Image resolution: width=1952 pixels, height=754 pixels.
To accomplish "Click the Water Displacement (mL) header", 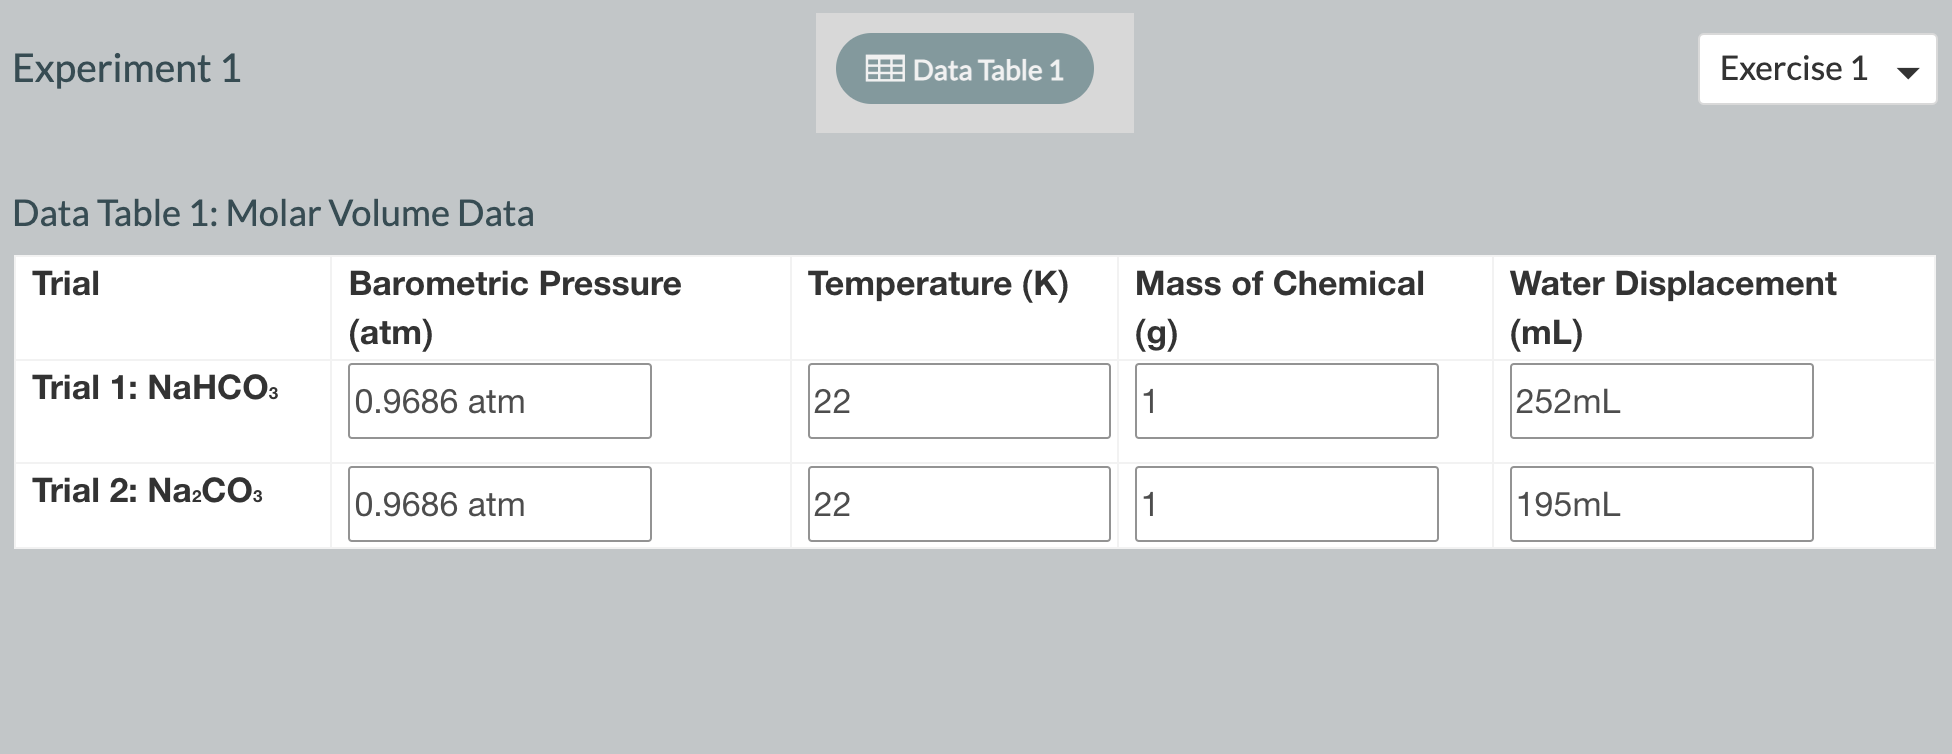I will 1672,306.
